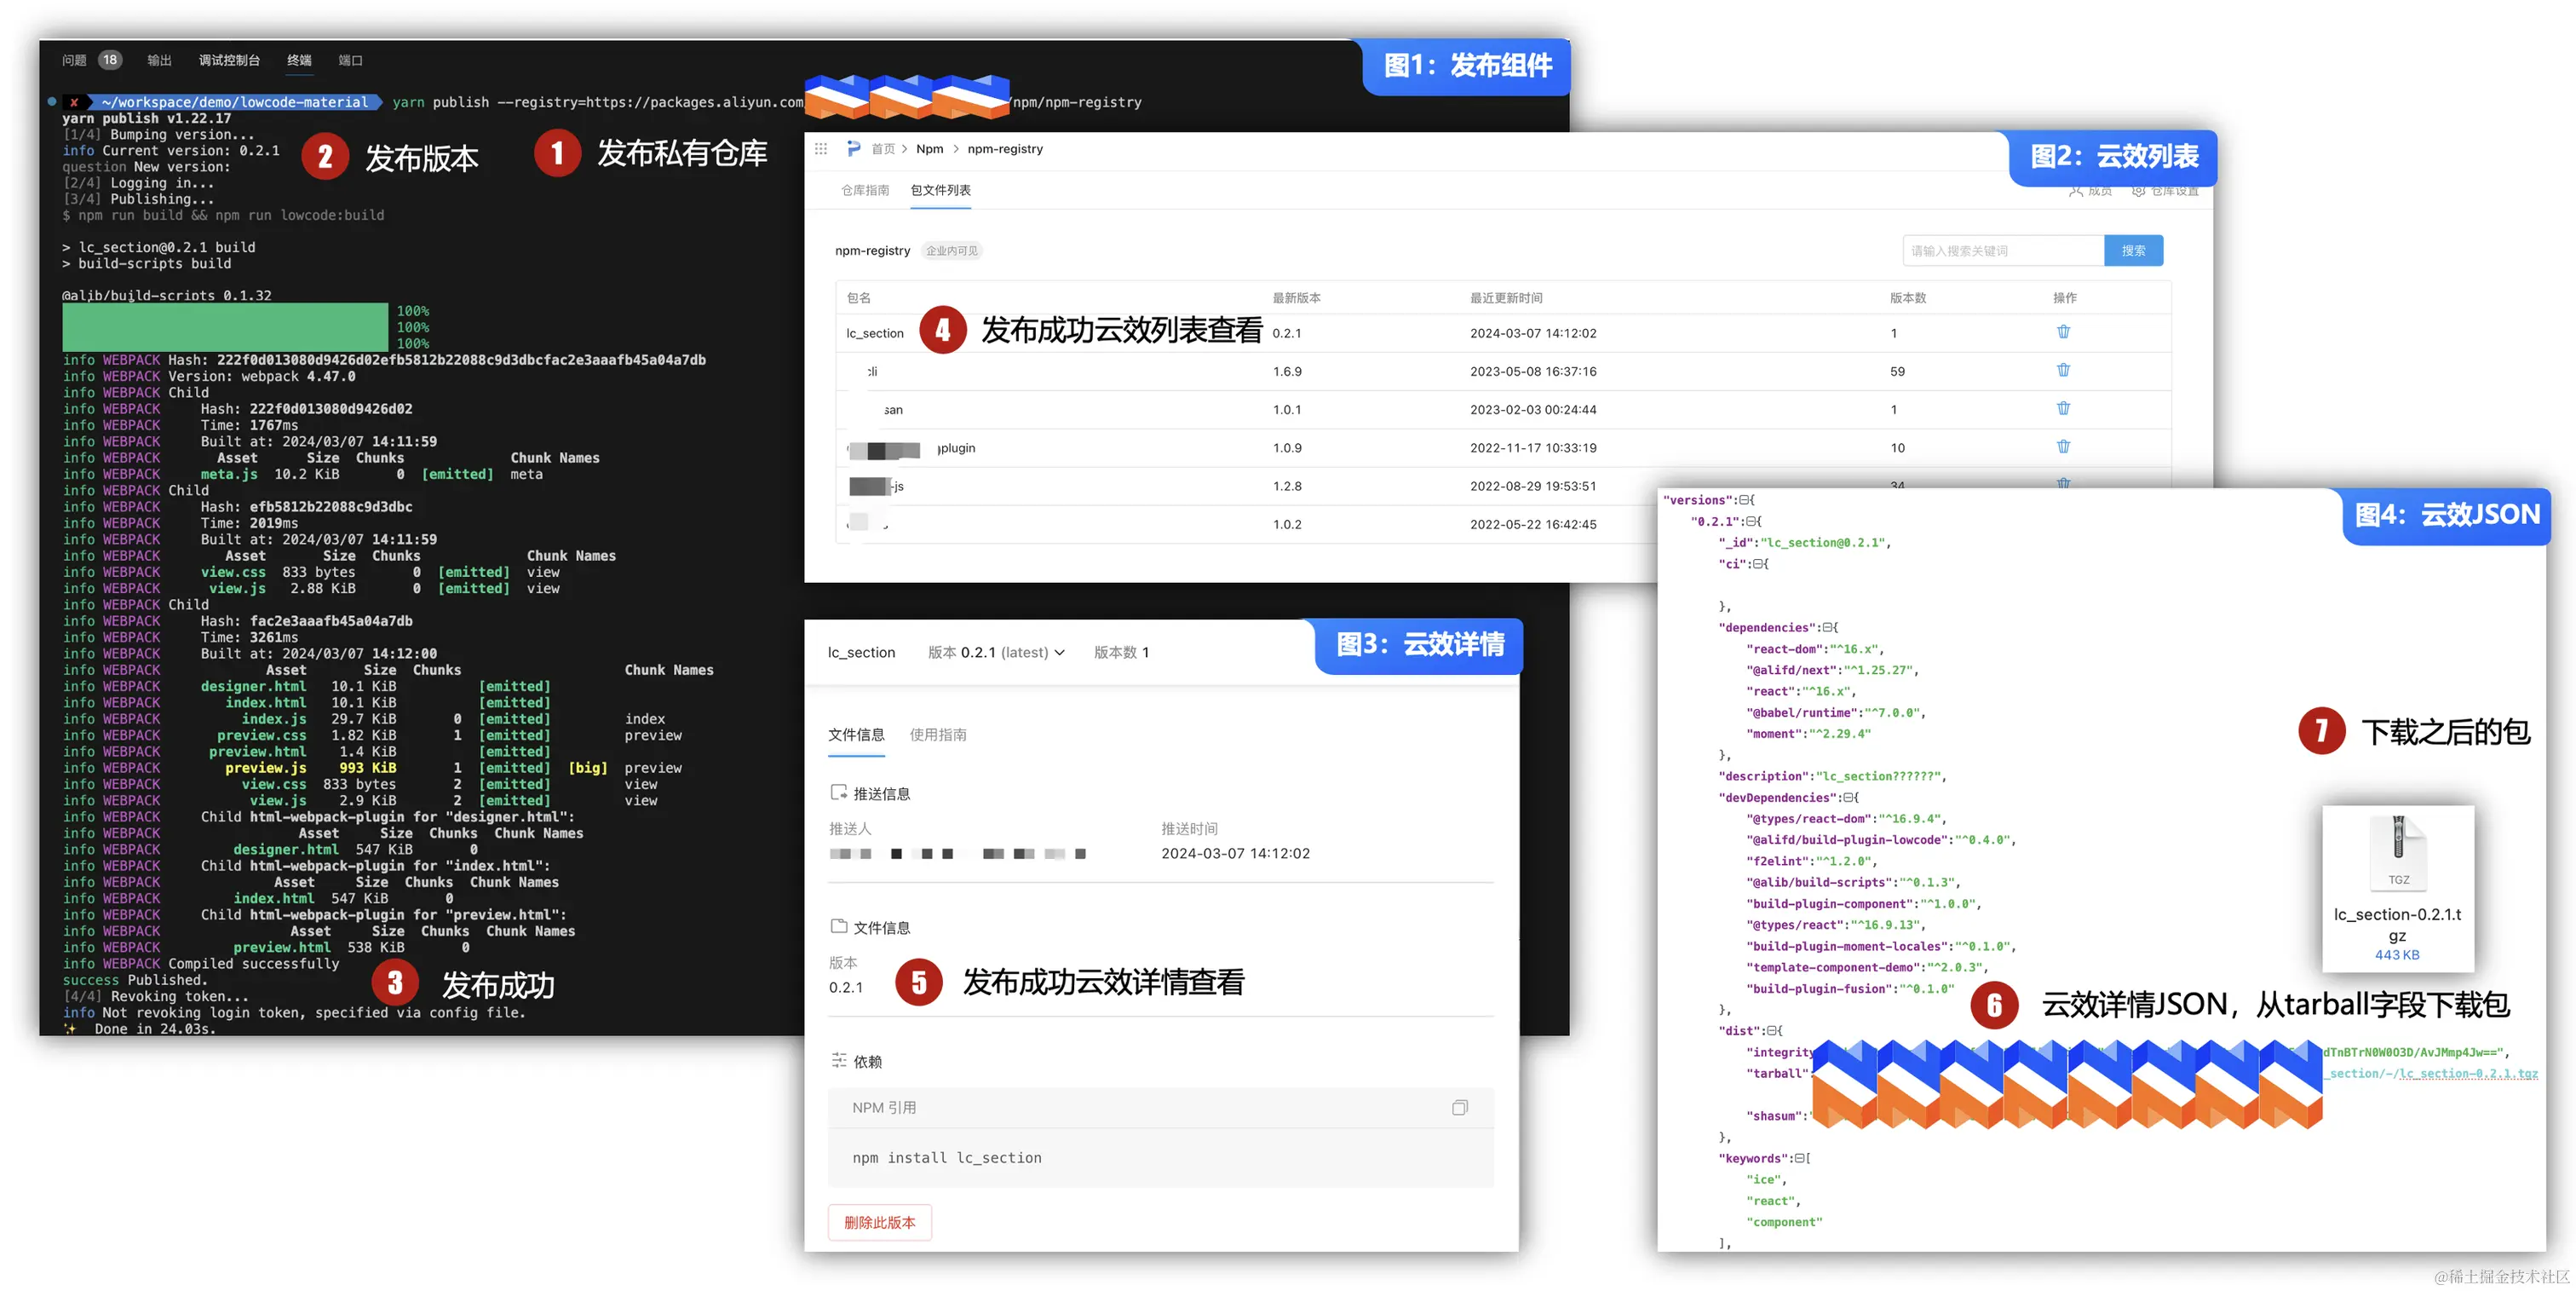Click the 文件信息 document icon

click(x=839, y=928)
